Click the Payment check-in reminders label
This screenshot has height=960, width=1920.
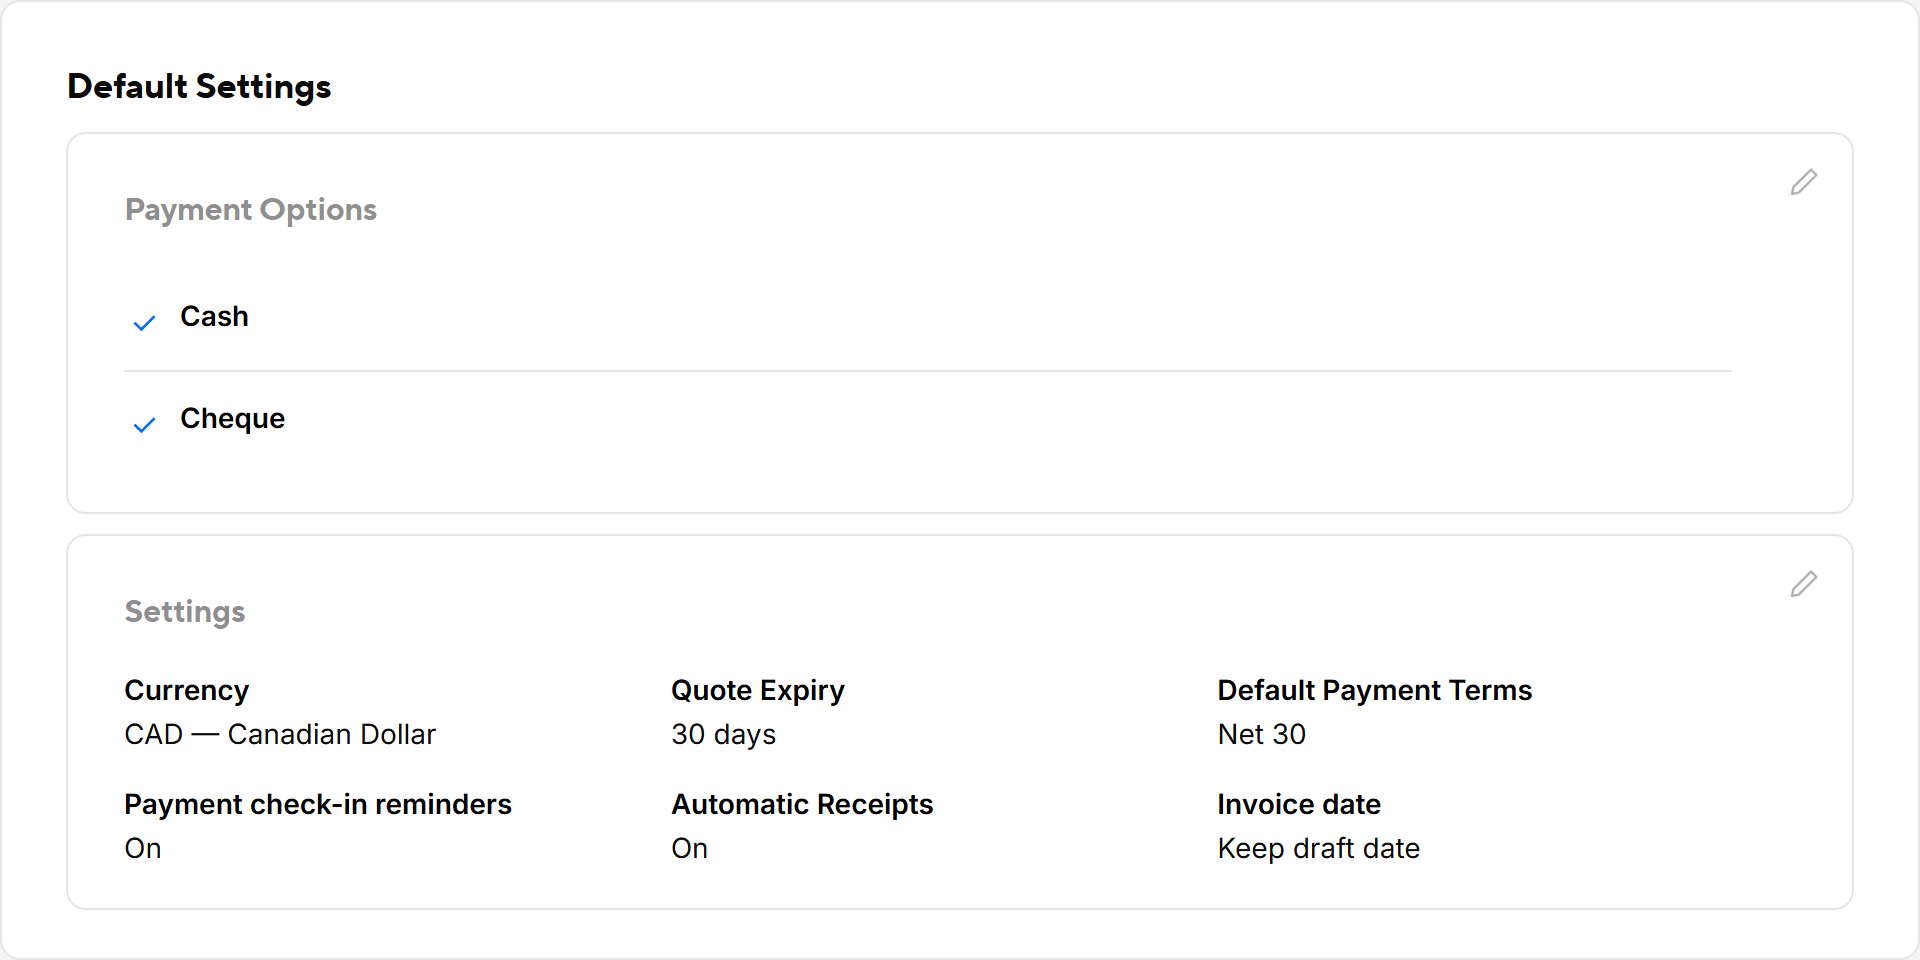(x=318, y=804)
